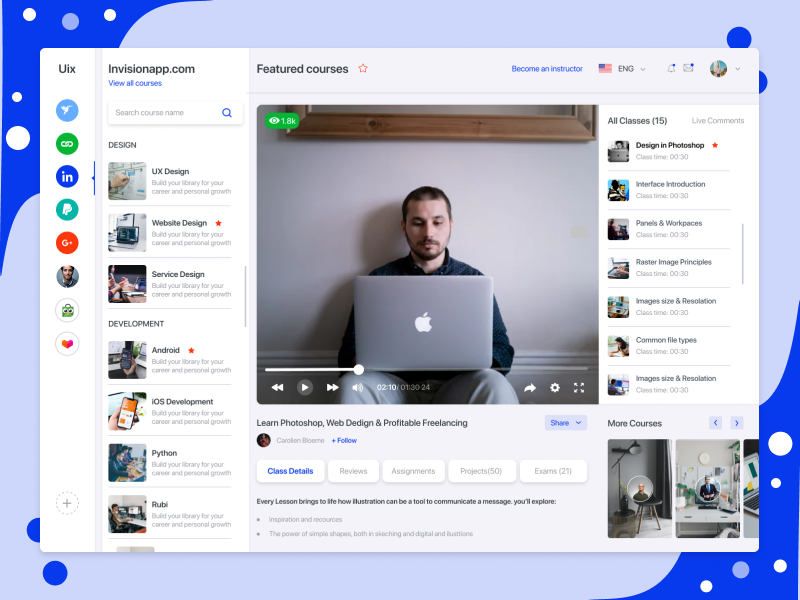Click the Search course name field

tap(165, 113)
